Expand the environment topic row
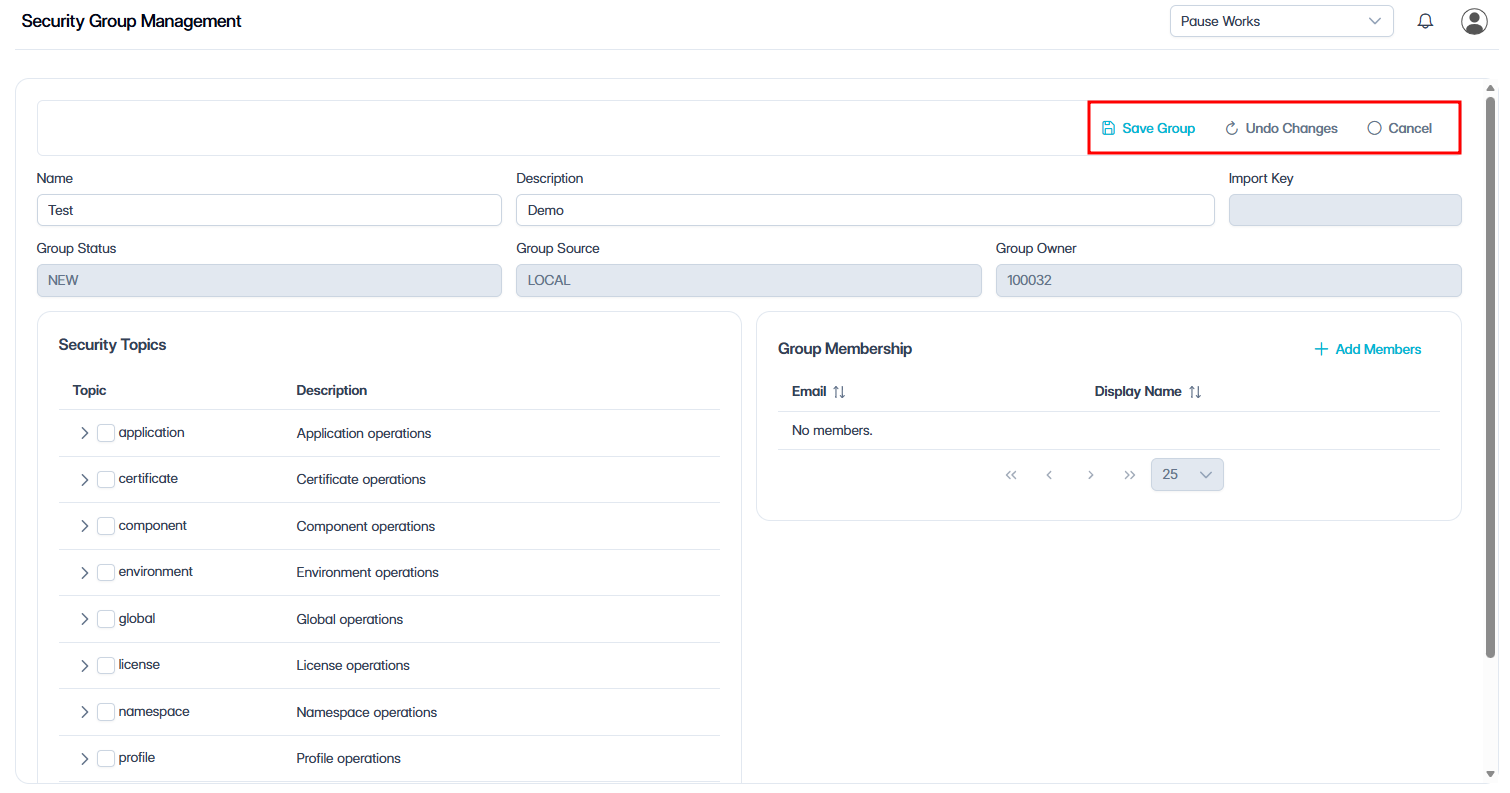 click(84, 572)
